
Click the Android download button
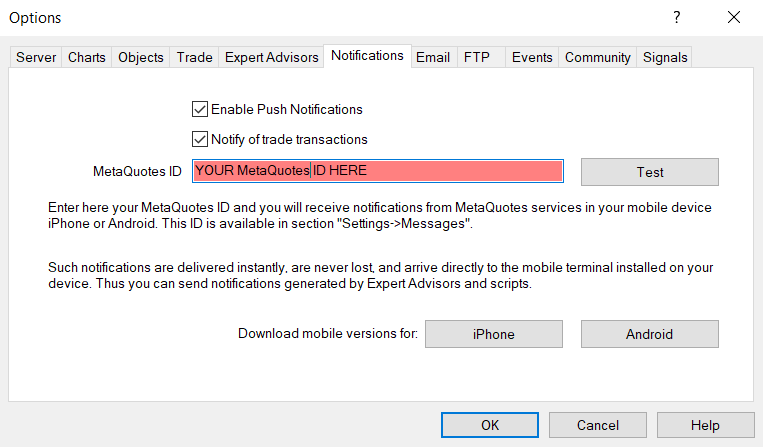coord(649,334)
